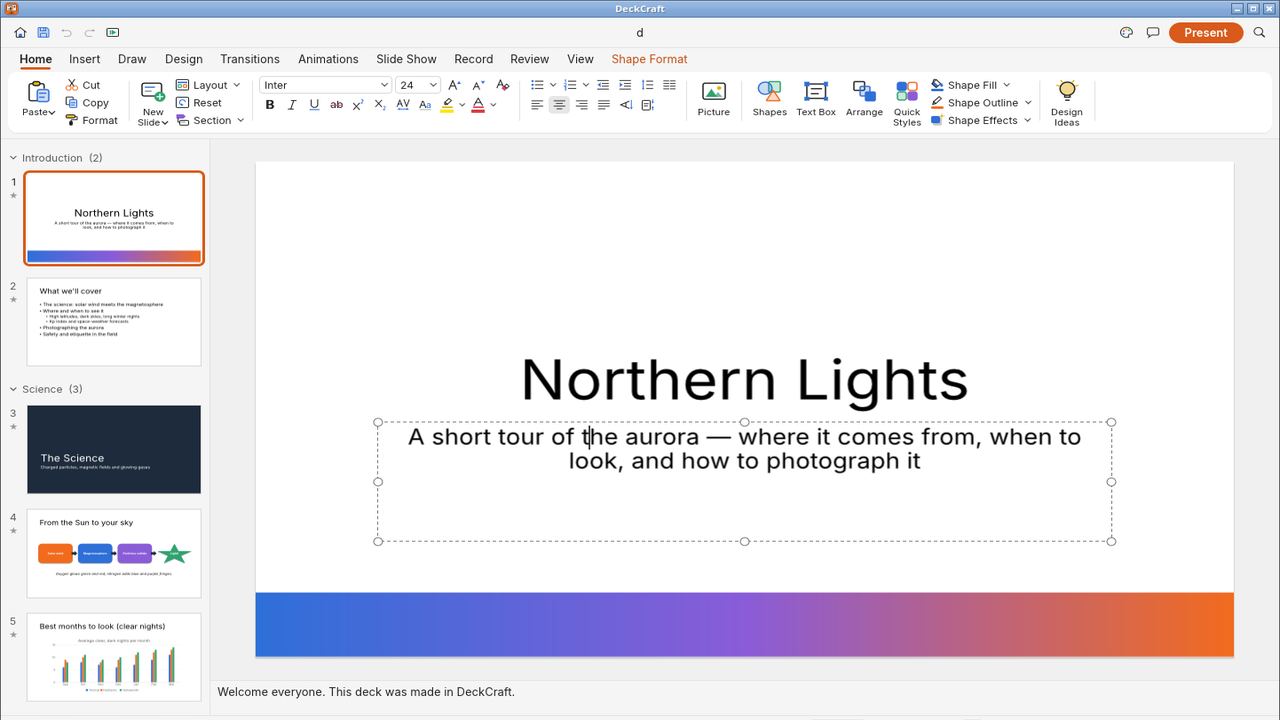Open Quick Styles
1280x720 pixels.
907,104
